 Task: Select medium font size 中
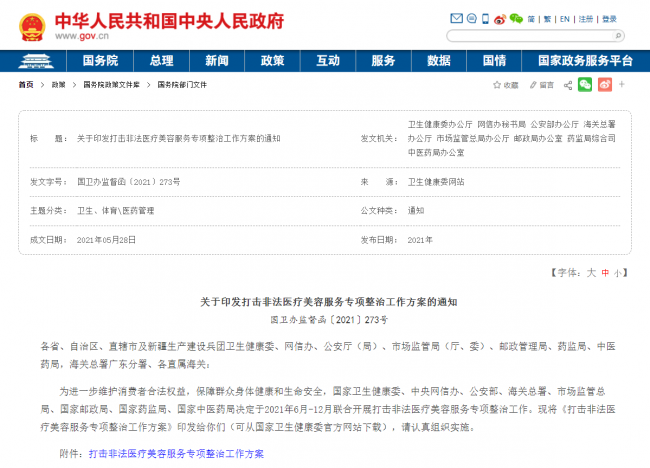(x=605, y=272)
